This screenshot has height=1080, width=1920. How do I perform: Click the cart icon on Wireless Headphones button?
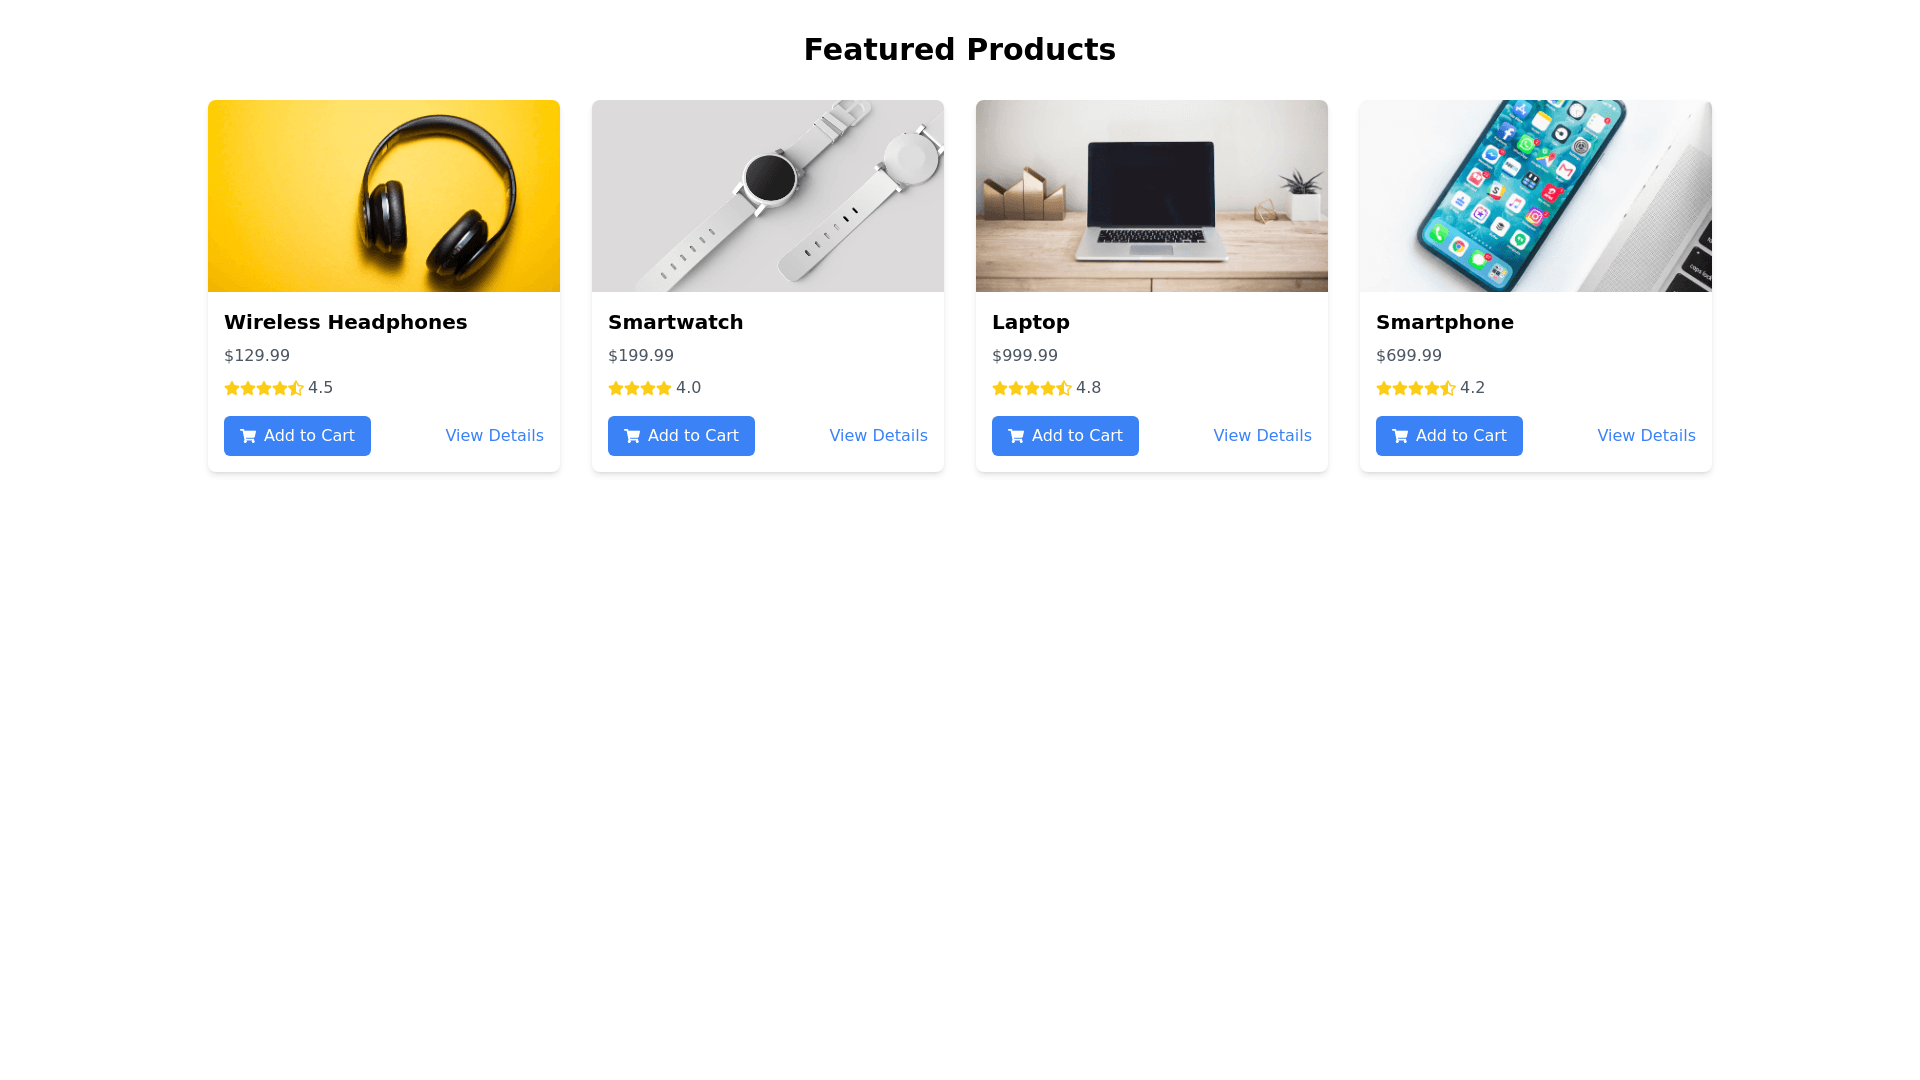(x=248, y=436)
